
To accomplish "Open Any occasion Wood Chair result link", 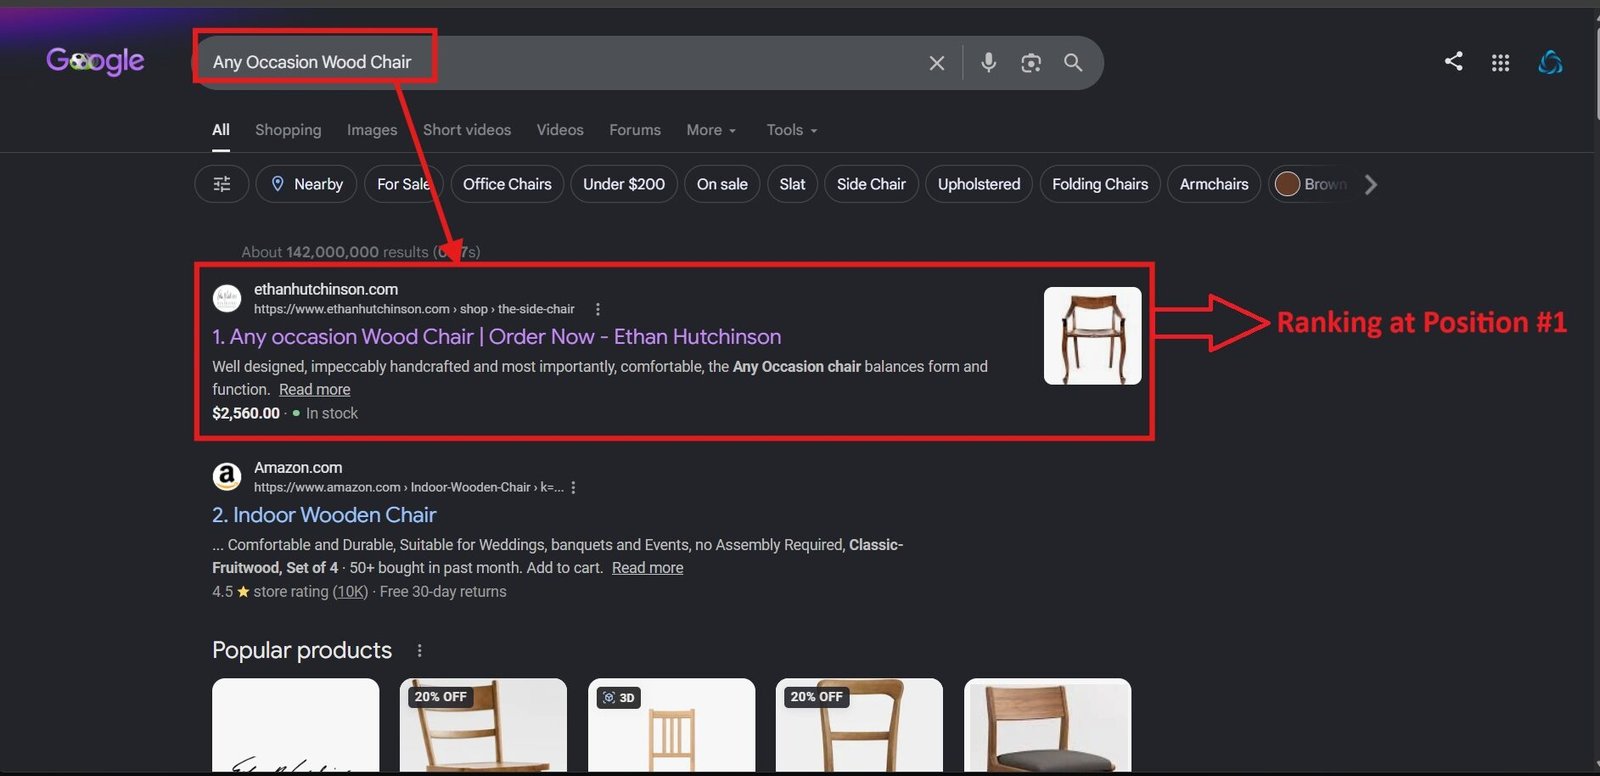I will tap(497, 337).
